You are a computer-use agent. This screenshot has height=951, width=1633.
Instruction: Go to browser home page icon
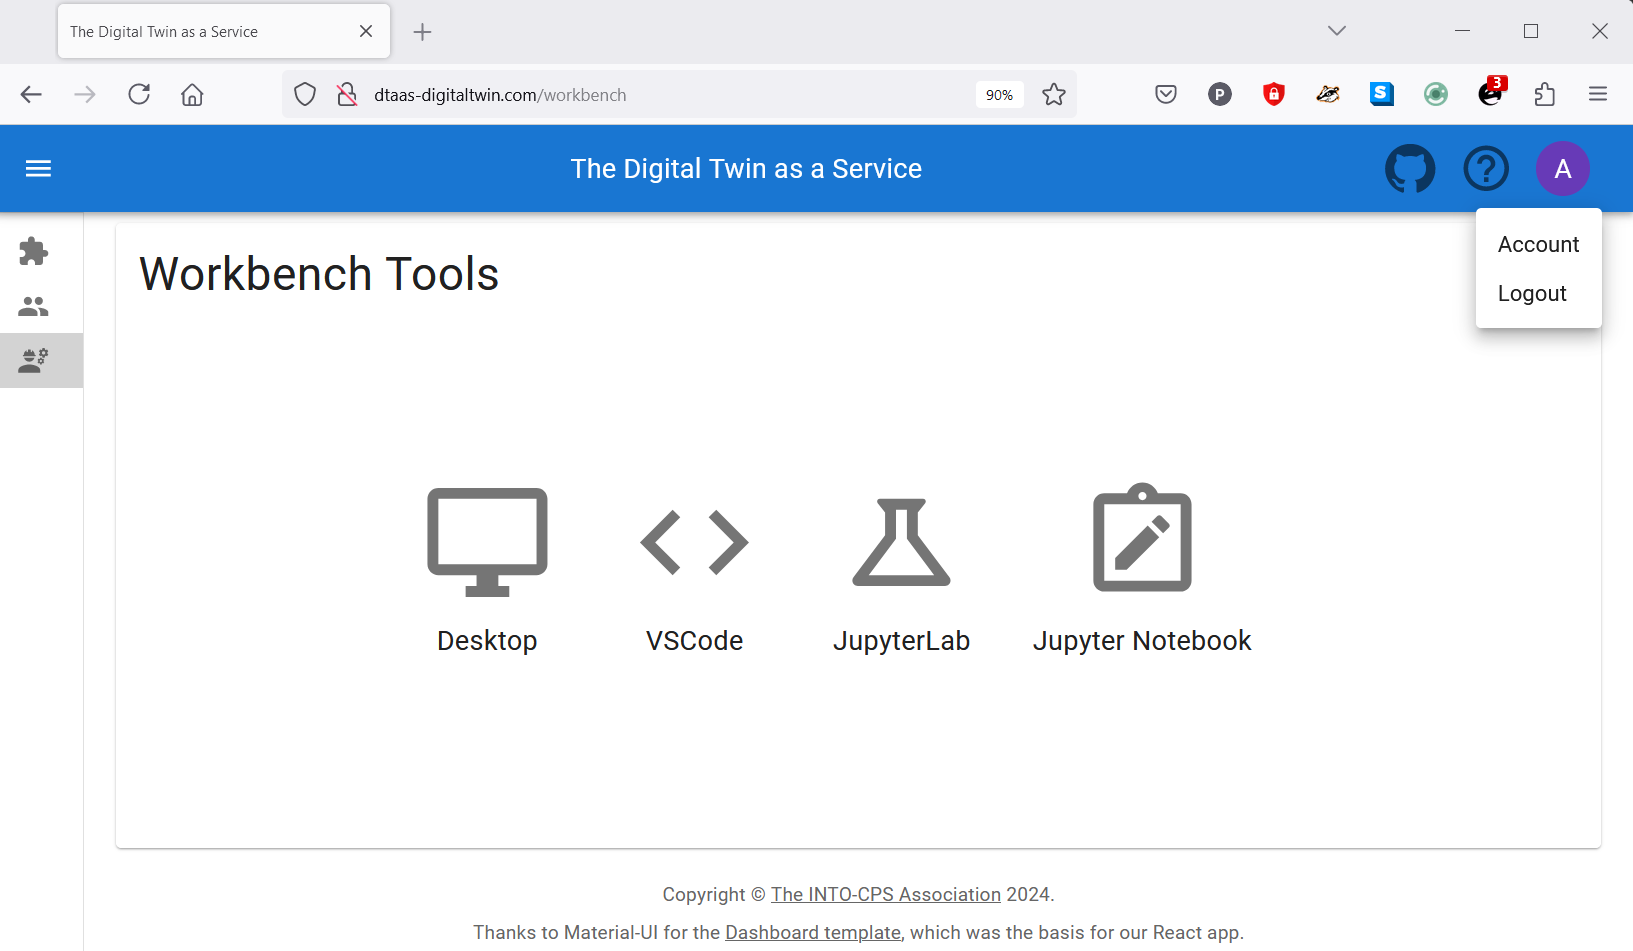tap(192, 94)
